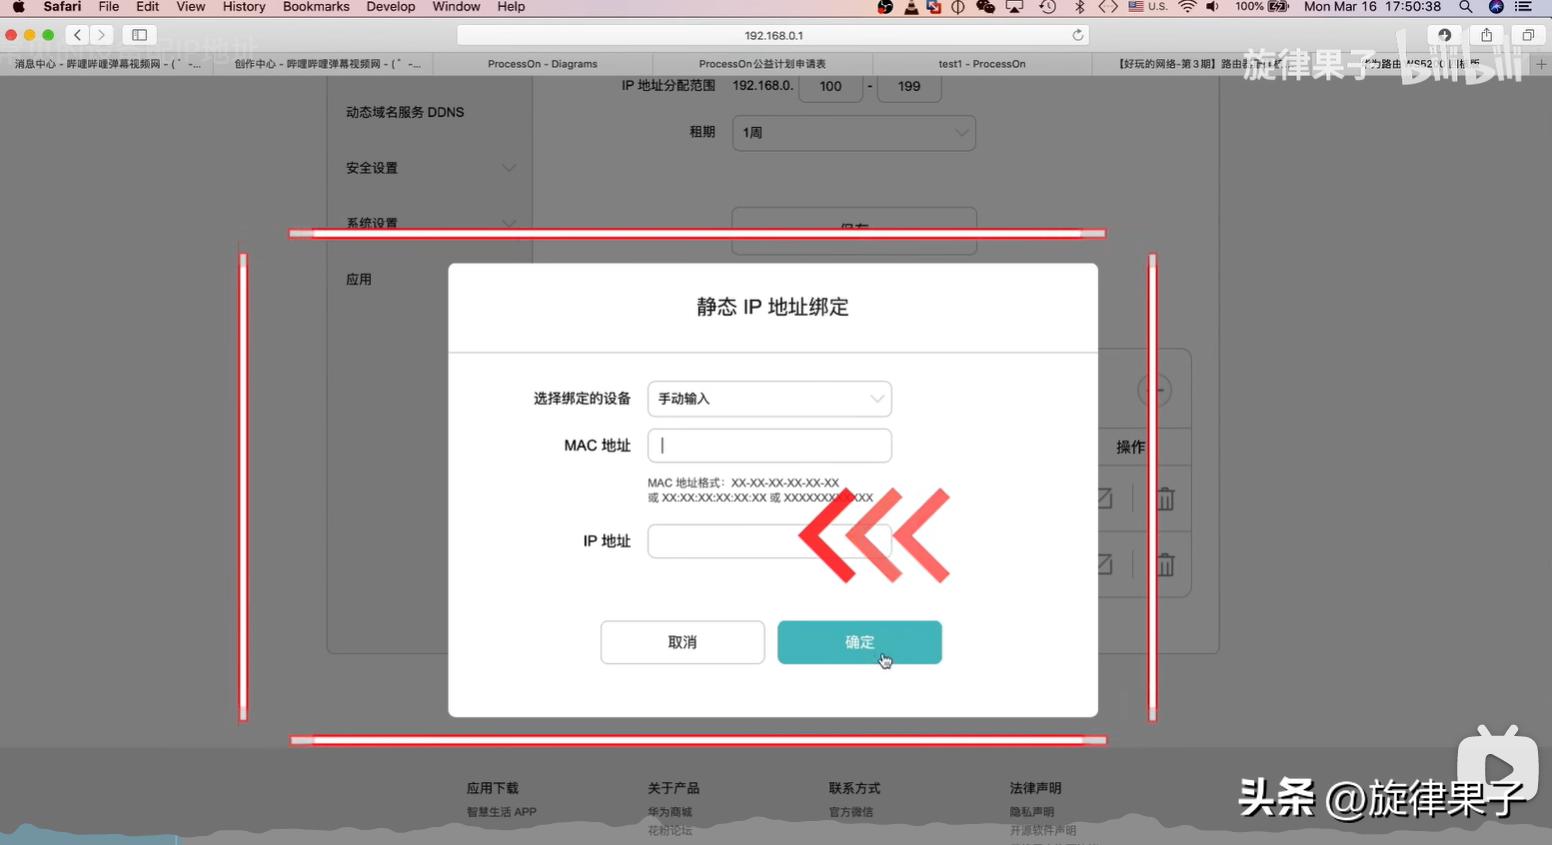Click the DHCP range start field 100
The image size is (1552, 845).
pos(830,86)
